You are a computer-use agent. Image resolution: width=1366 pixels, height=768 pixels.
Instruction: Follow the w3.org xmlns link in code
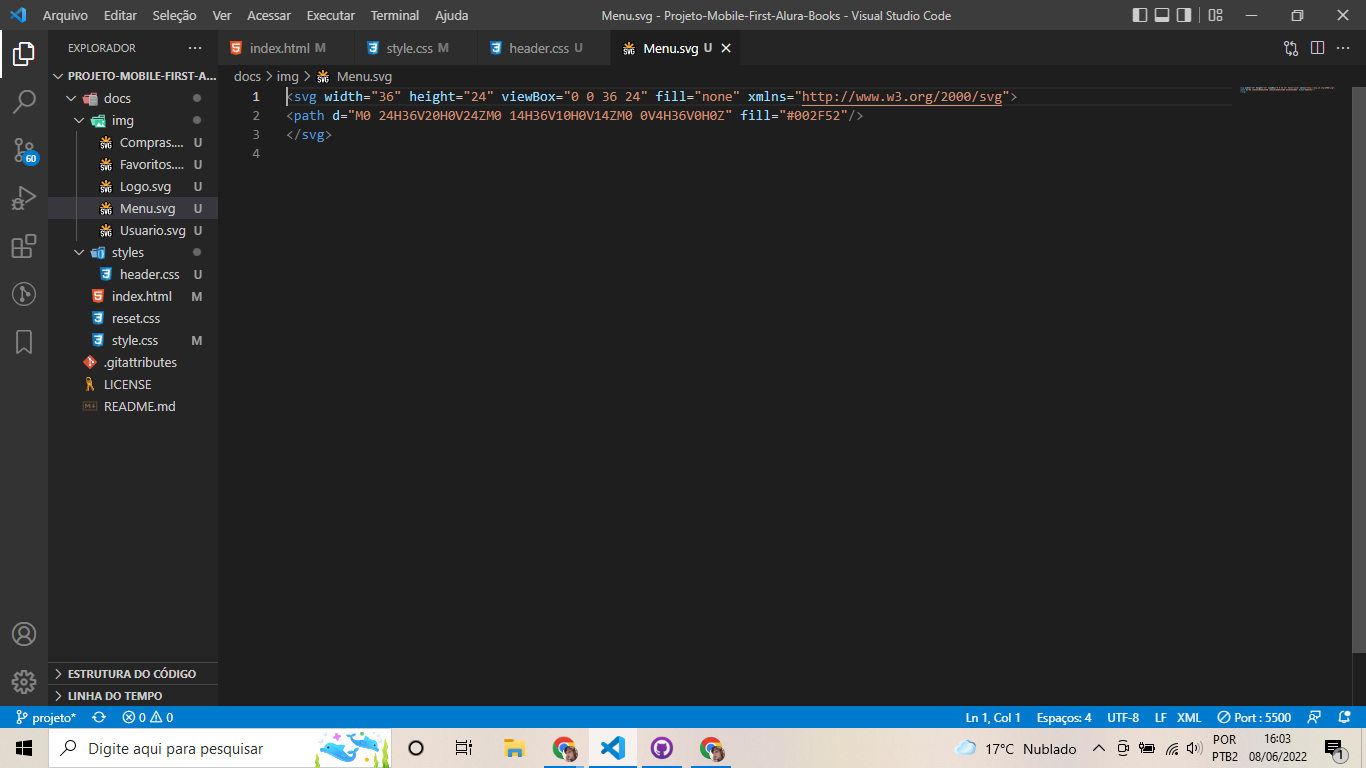(902, 97)
